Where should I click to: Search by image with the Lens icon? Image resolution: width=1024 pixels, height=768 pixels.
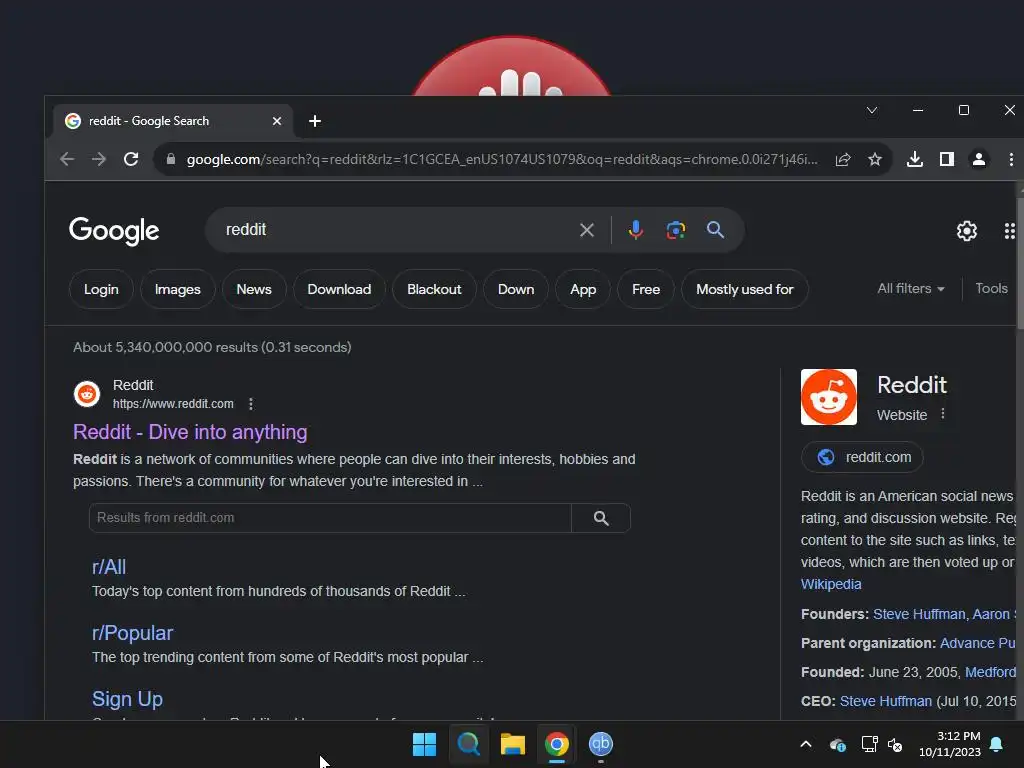tap(676, 230)
